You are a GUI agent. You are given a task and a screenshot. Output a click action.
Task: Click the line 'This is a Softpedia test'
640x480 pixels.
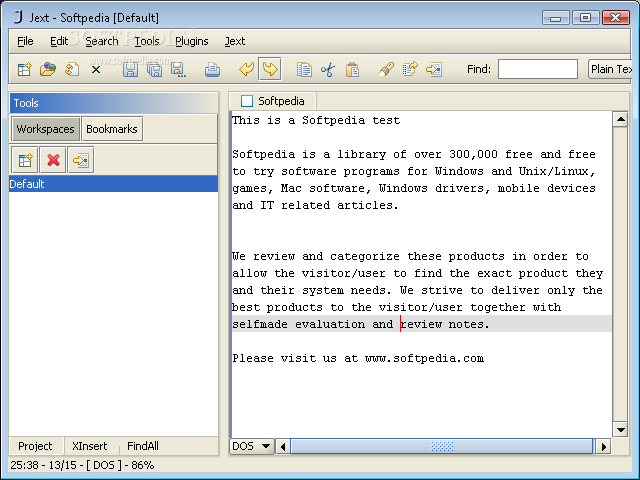(316, 120)
